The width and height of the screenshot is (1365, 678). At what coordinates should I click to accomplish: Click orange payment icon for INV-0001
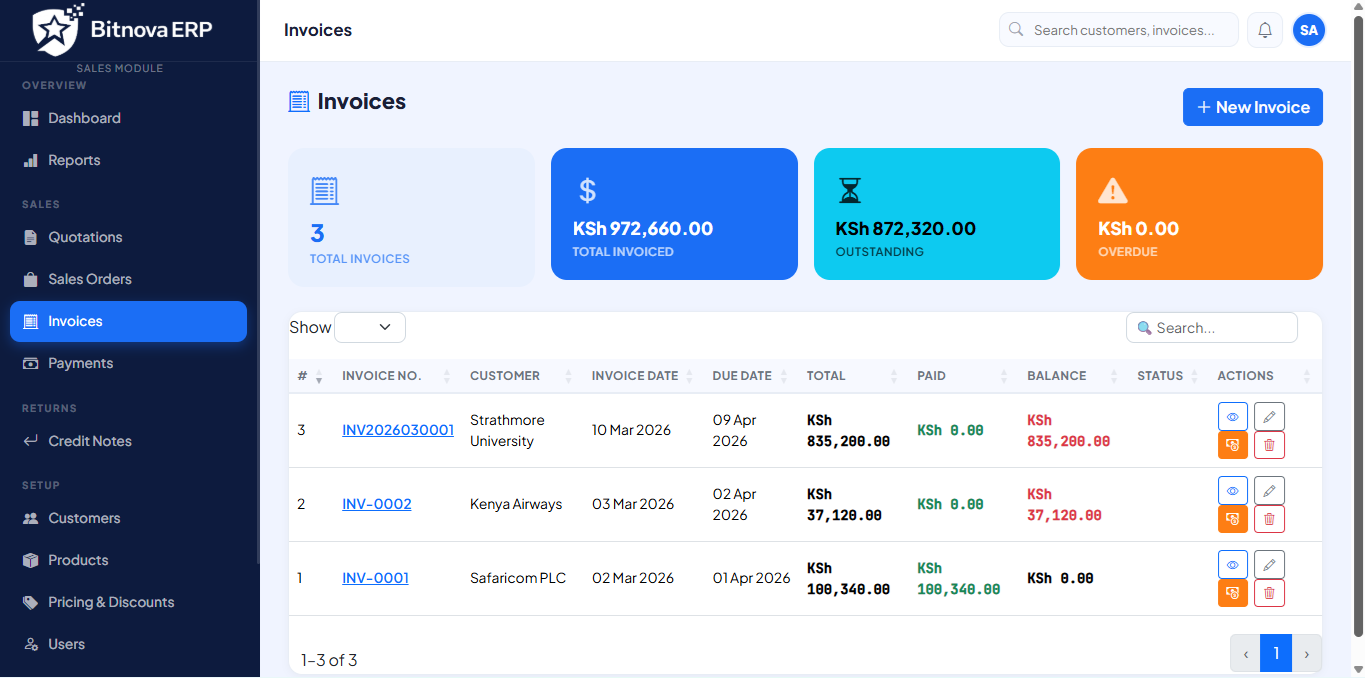click(1233, 593)
